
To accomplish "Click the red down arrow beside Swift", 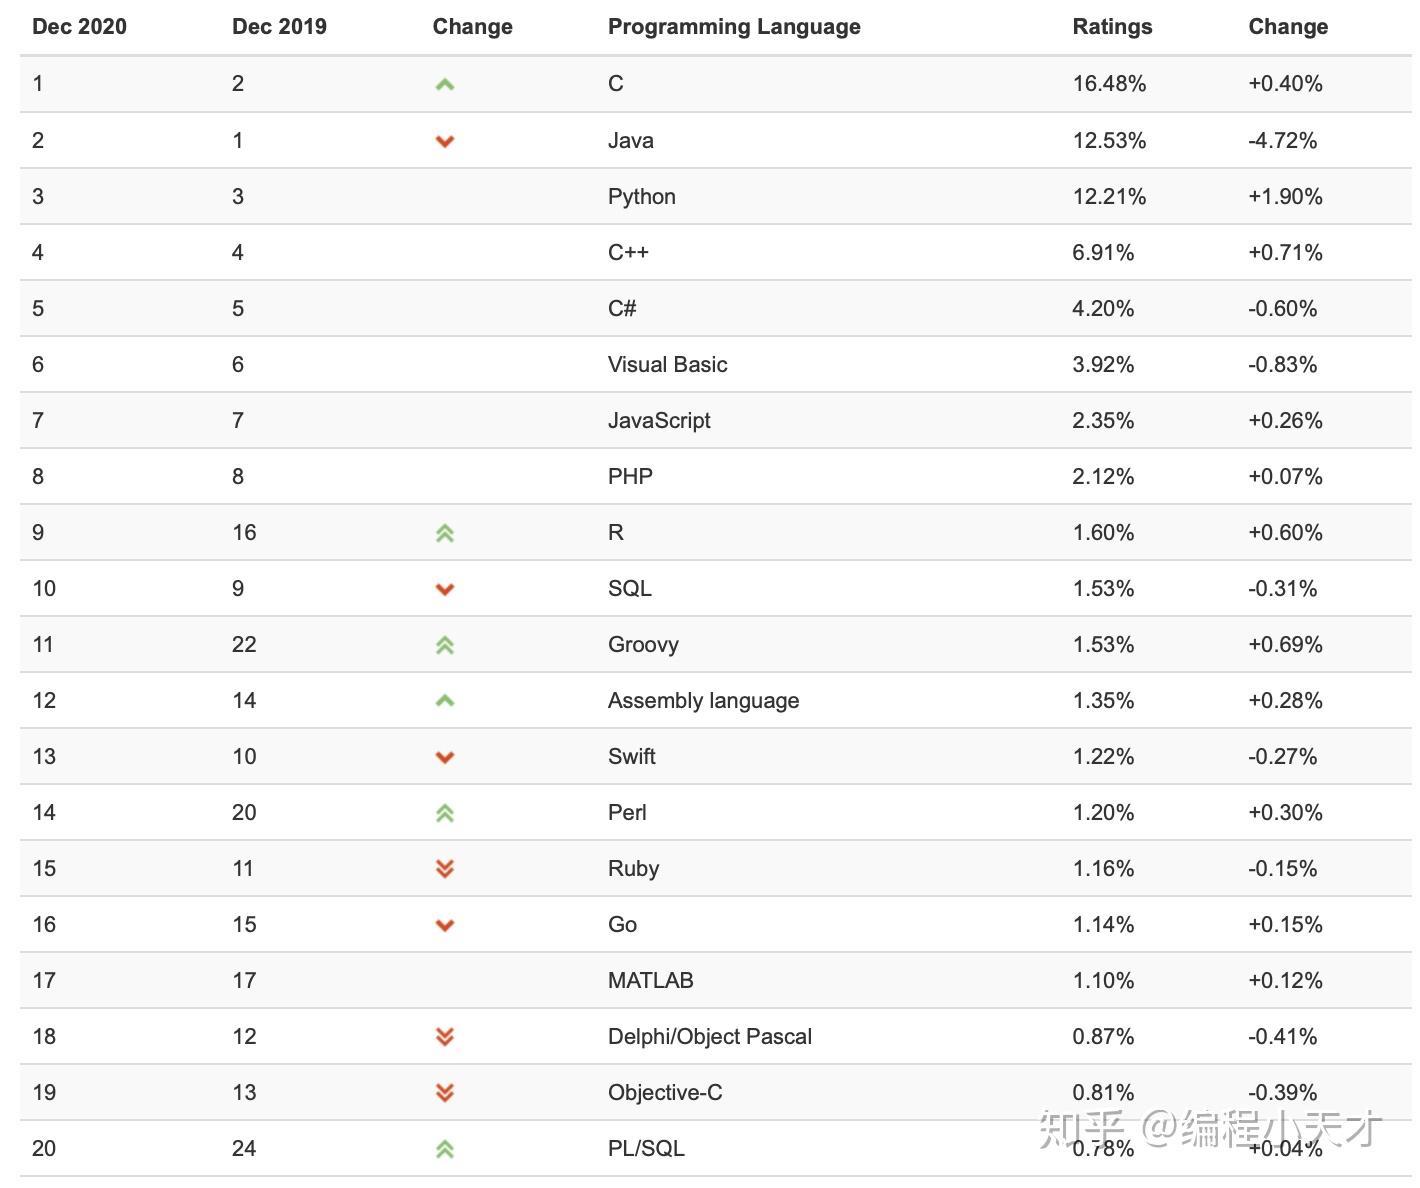I will pyautogui.click(x=445, y=757).
